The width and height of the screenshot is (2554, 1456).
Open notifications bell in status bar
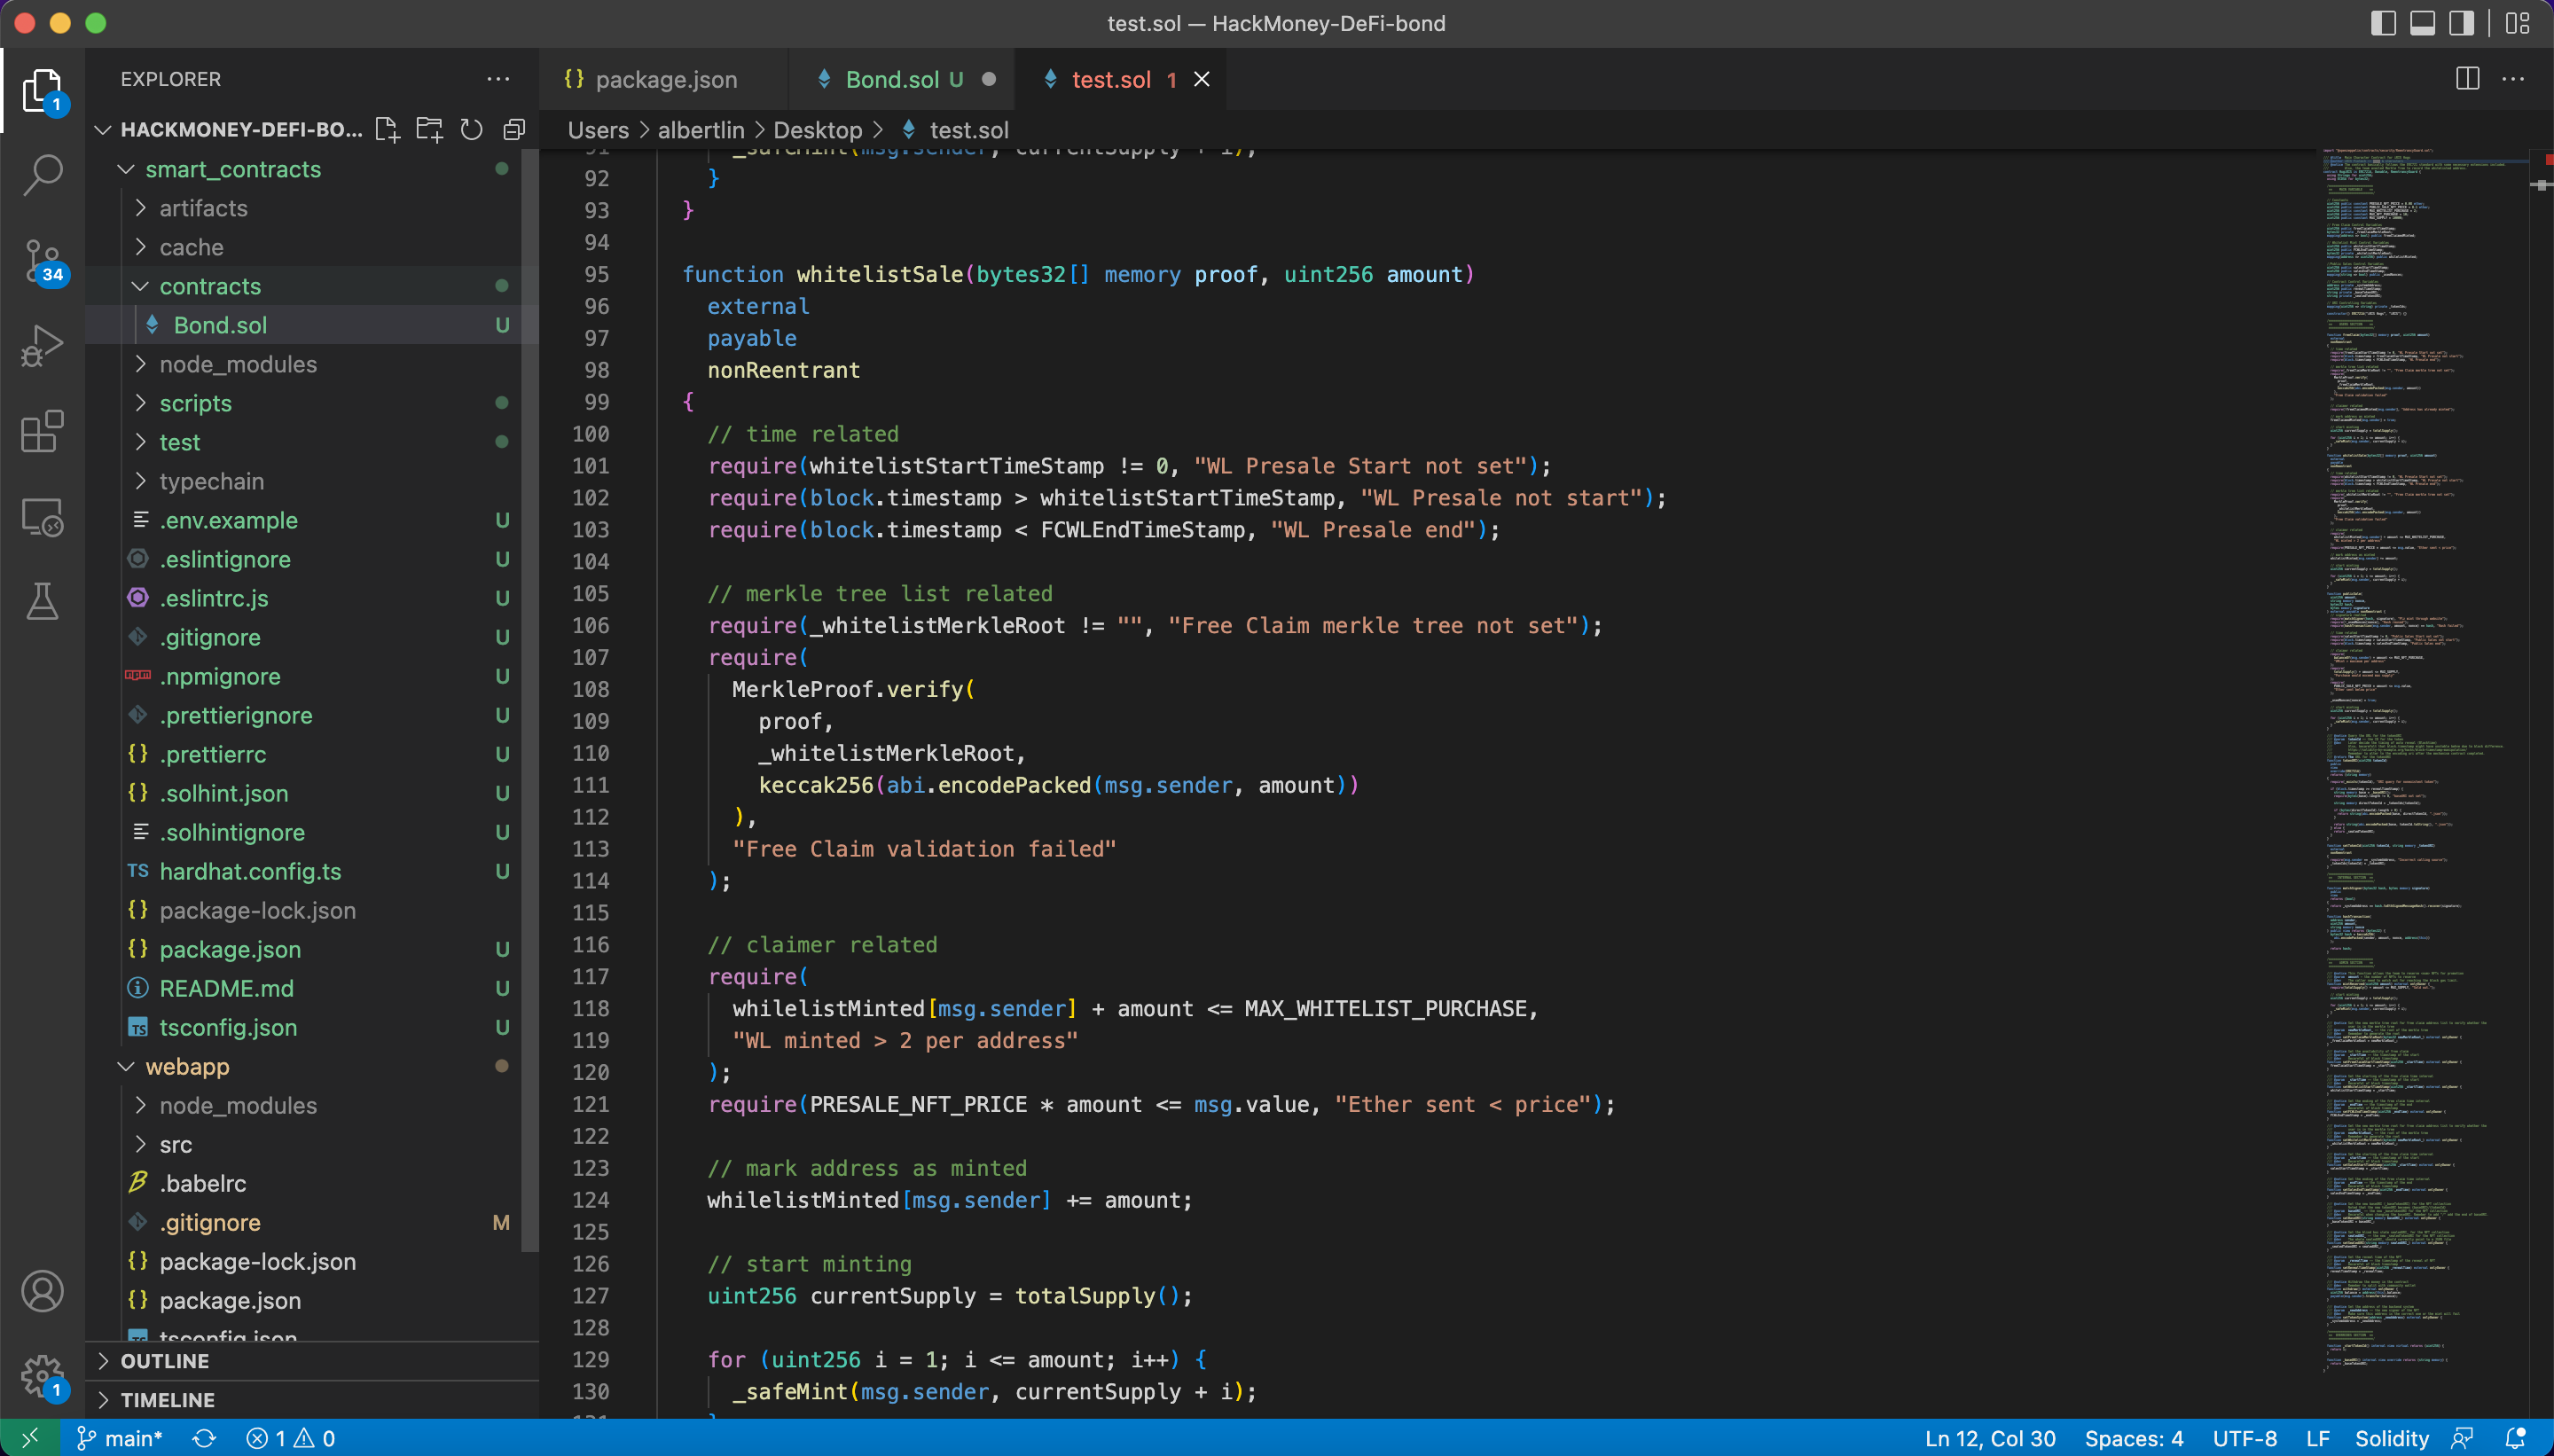tap(2516, 1438)
